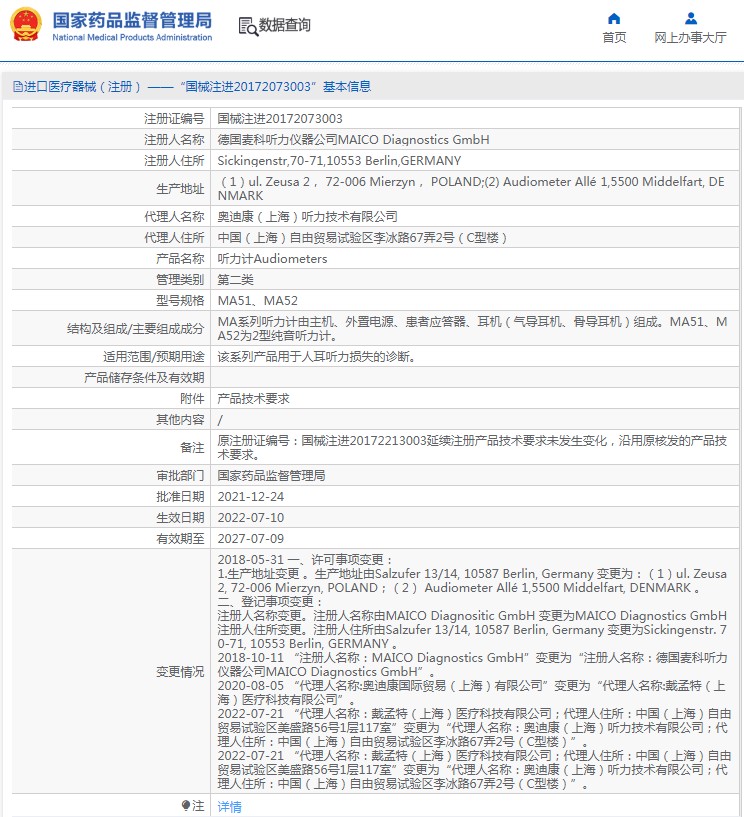Click the 附件 row label
744x817 pixels.
192,399
